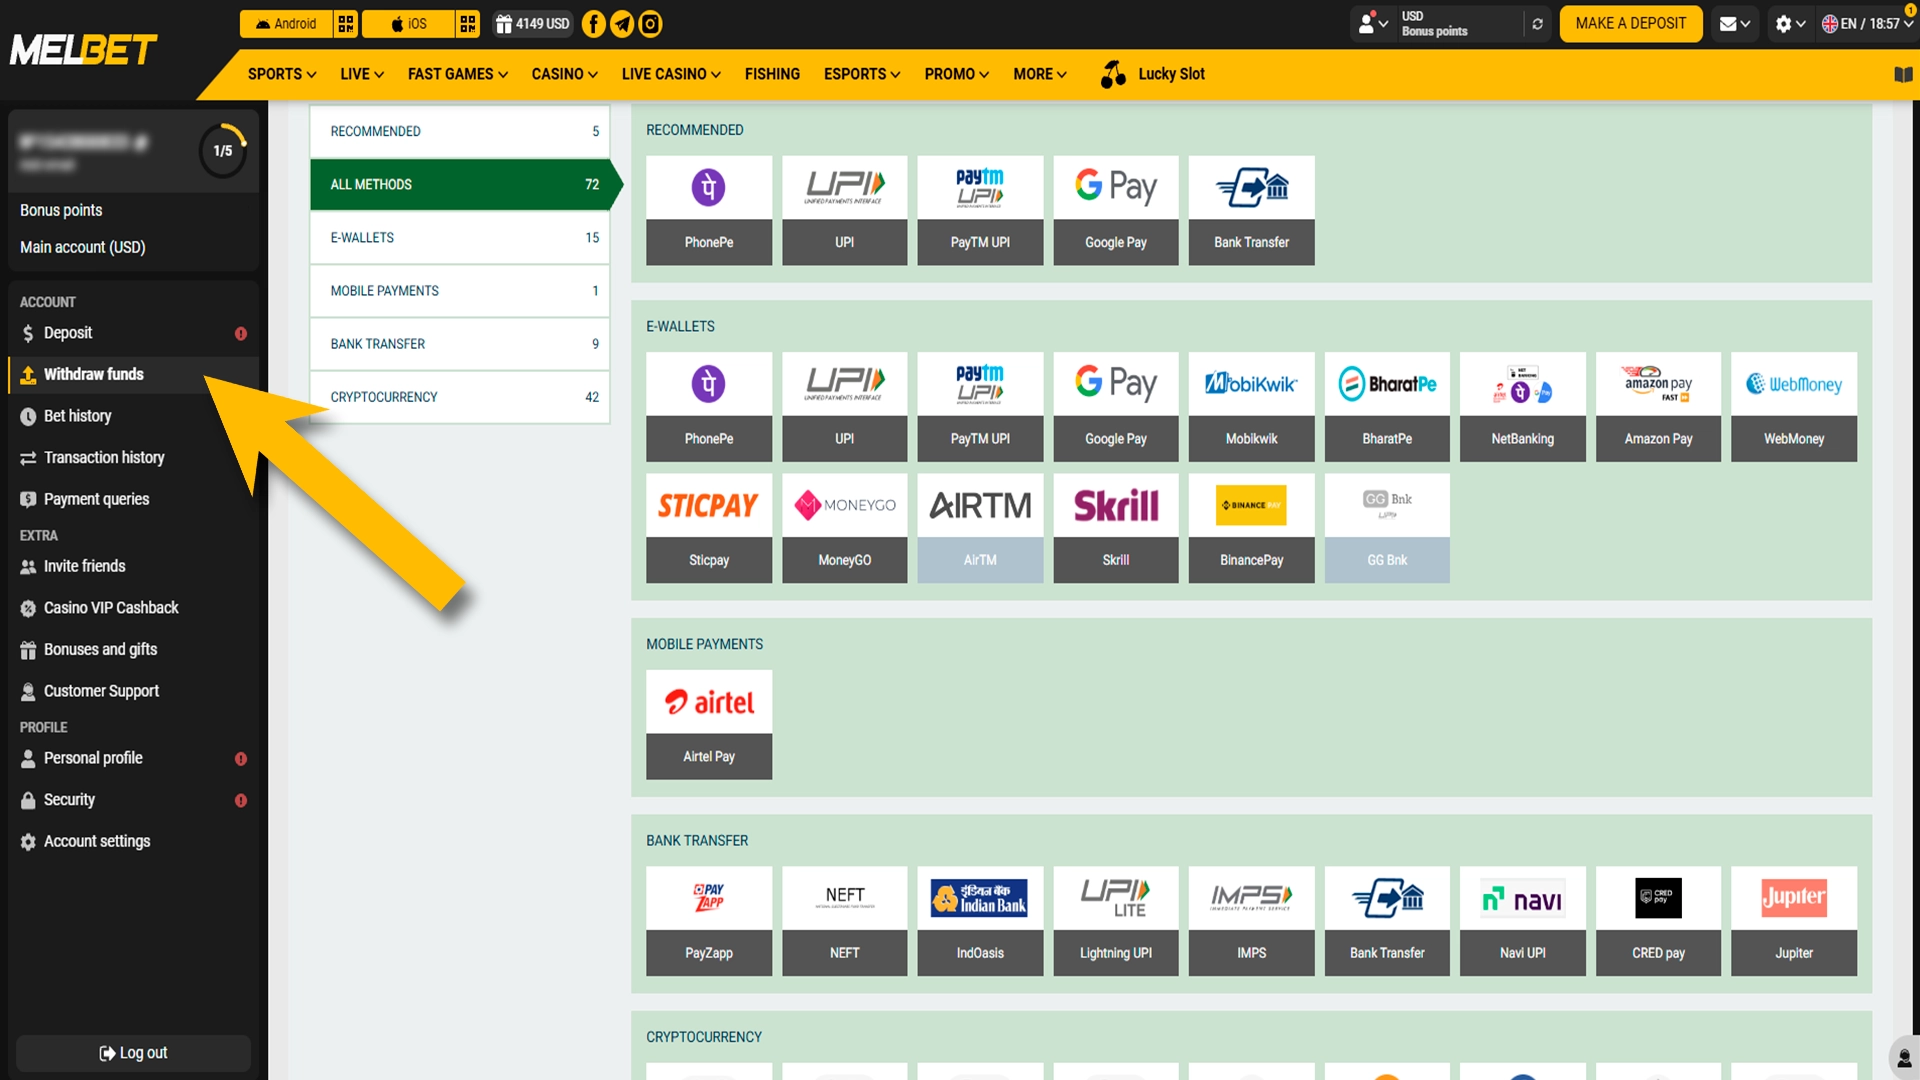
Task: Open the book icon at far right
Action: tap(1903, 75)
